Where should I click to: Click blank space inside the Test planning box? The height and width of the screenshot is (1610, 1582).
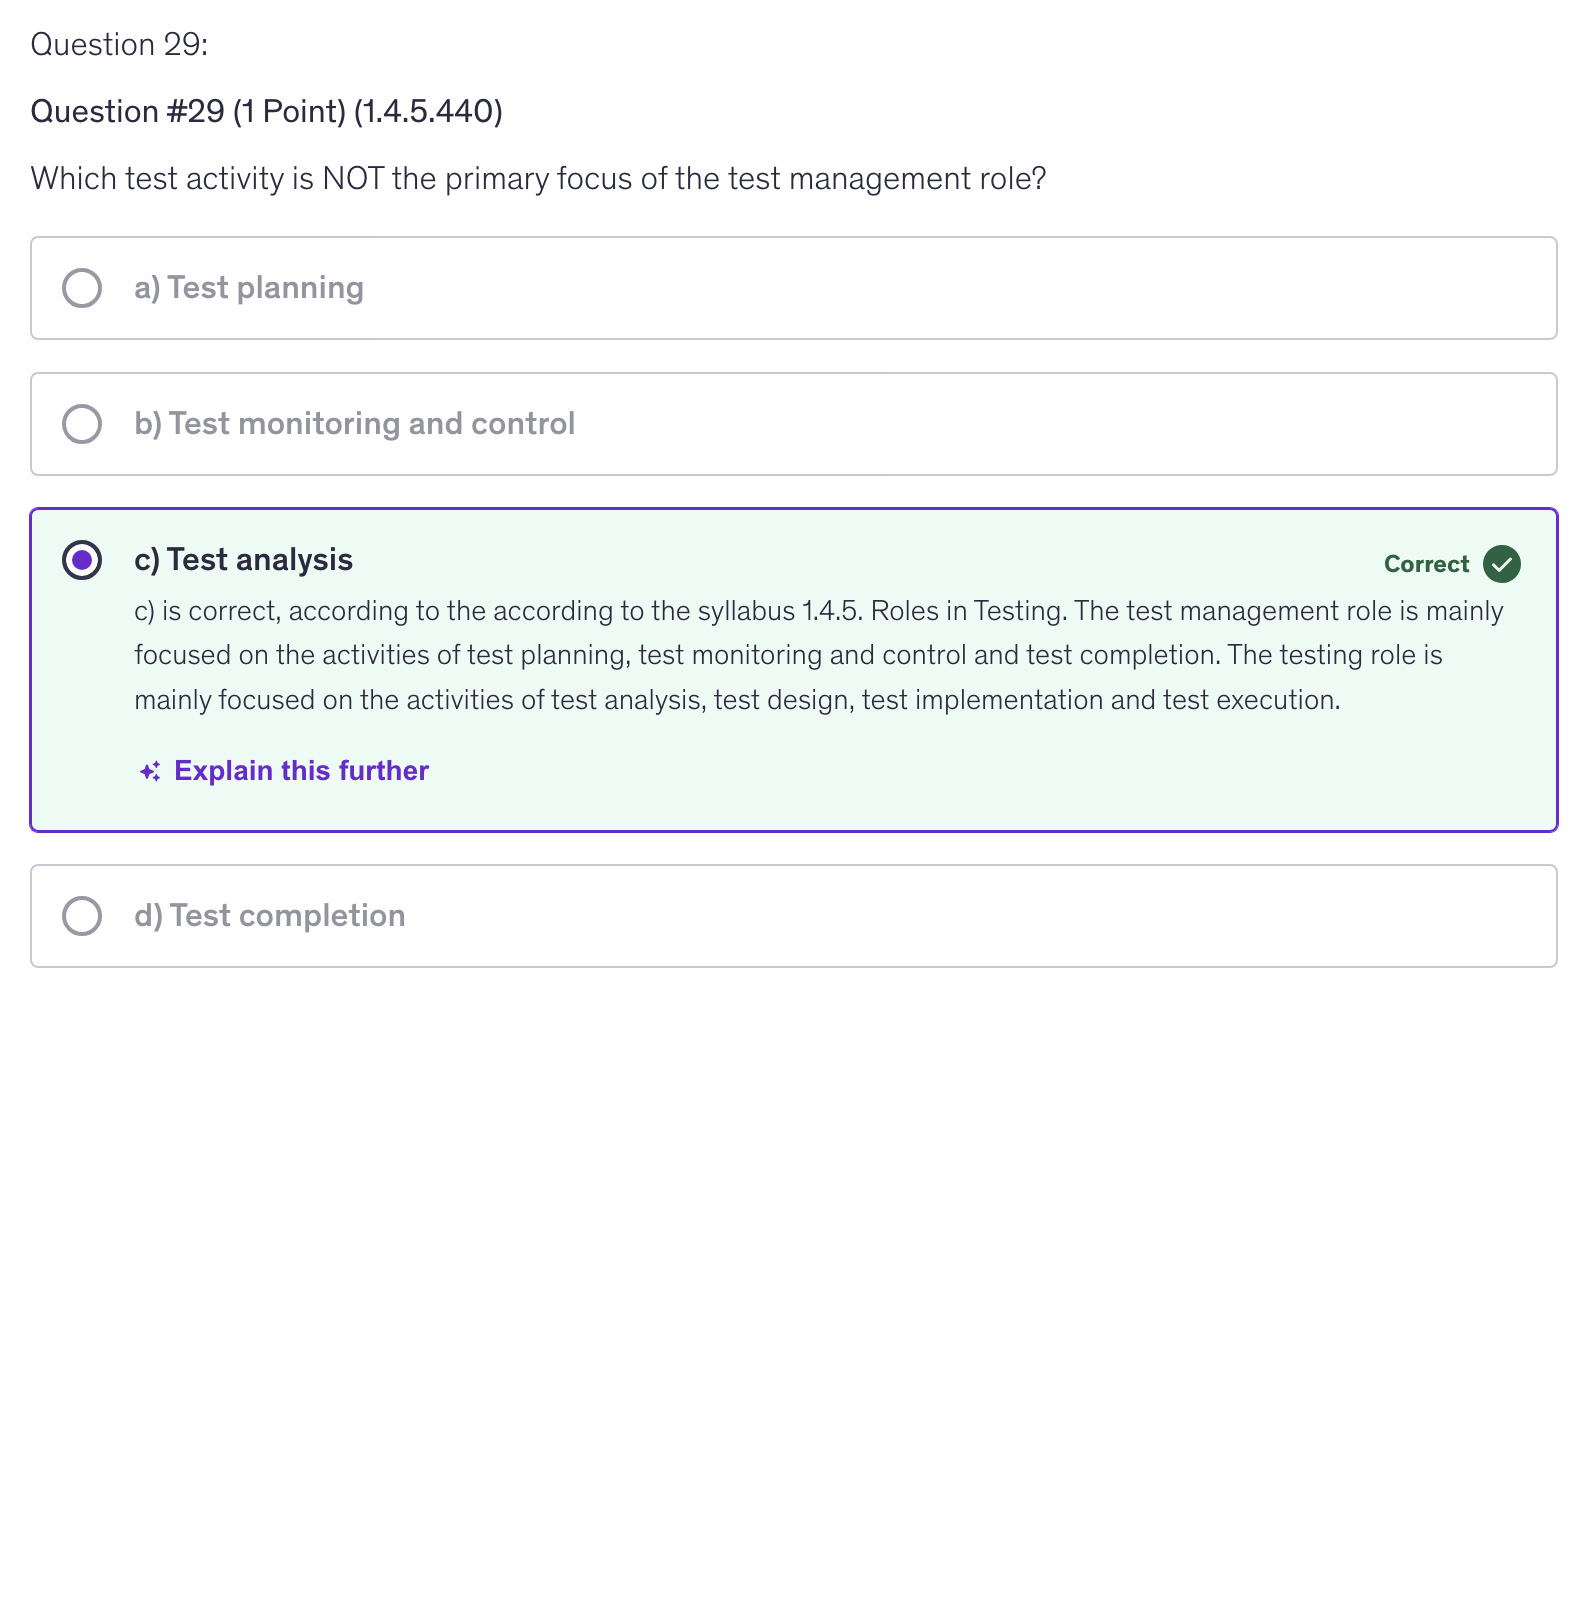[950, 288]
